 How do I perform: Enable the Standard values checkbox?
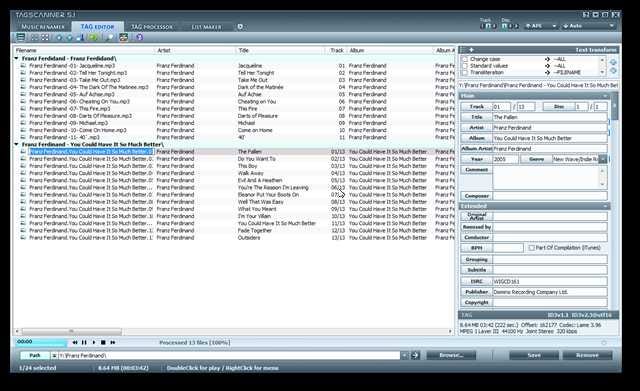click(464, 66)
